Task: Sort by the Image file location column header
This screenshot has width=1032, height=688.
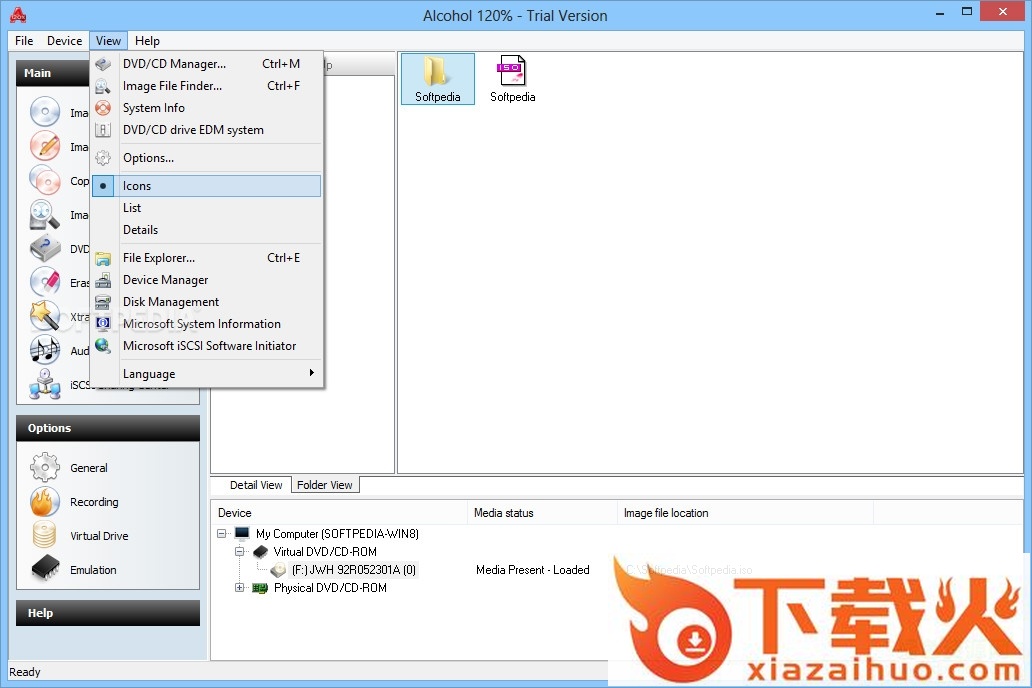Action: click(745, 513)
